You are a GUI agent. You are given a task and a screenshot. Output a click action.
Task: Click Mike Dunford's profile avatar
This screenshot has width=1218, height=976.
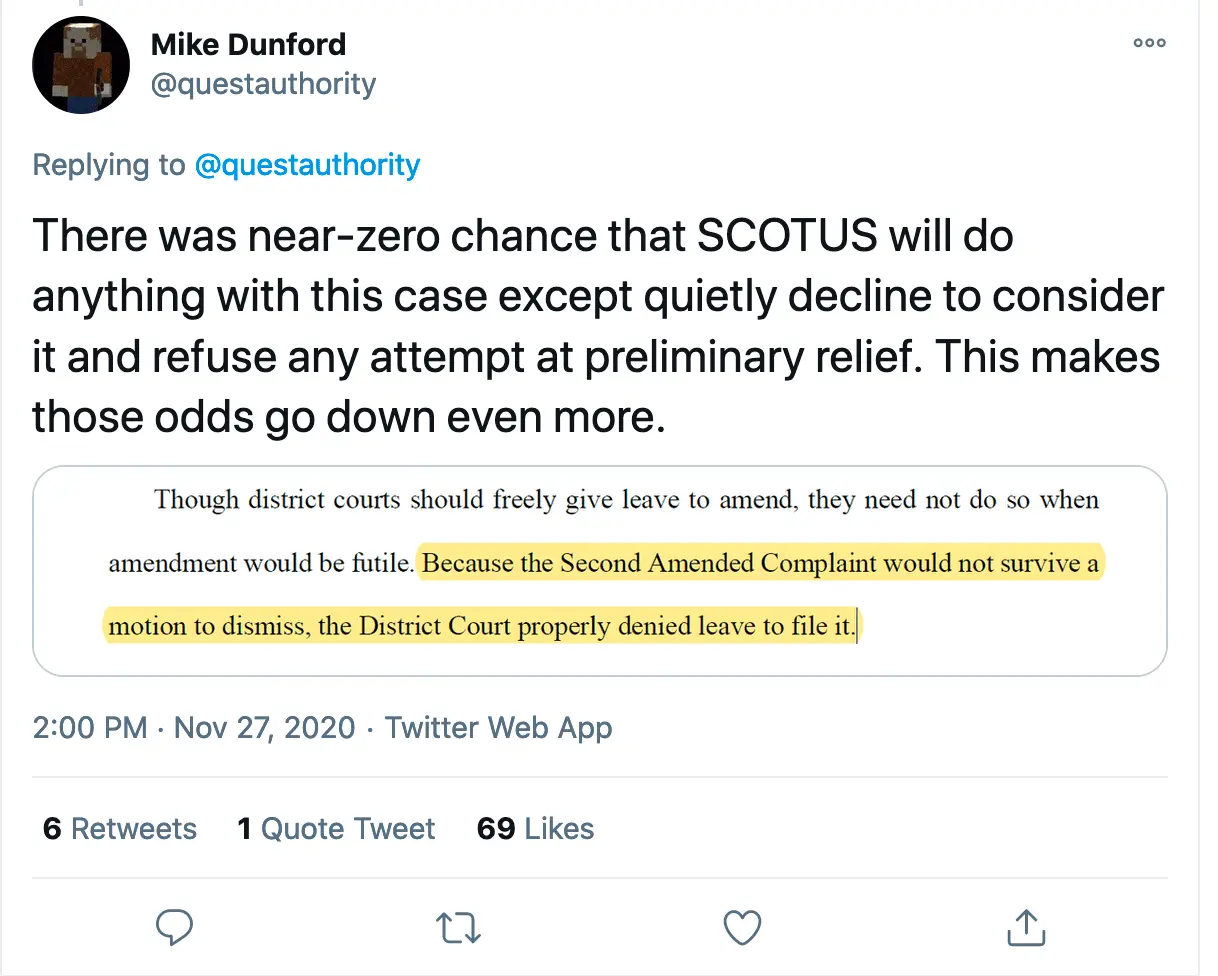click(81, 65)
